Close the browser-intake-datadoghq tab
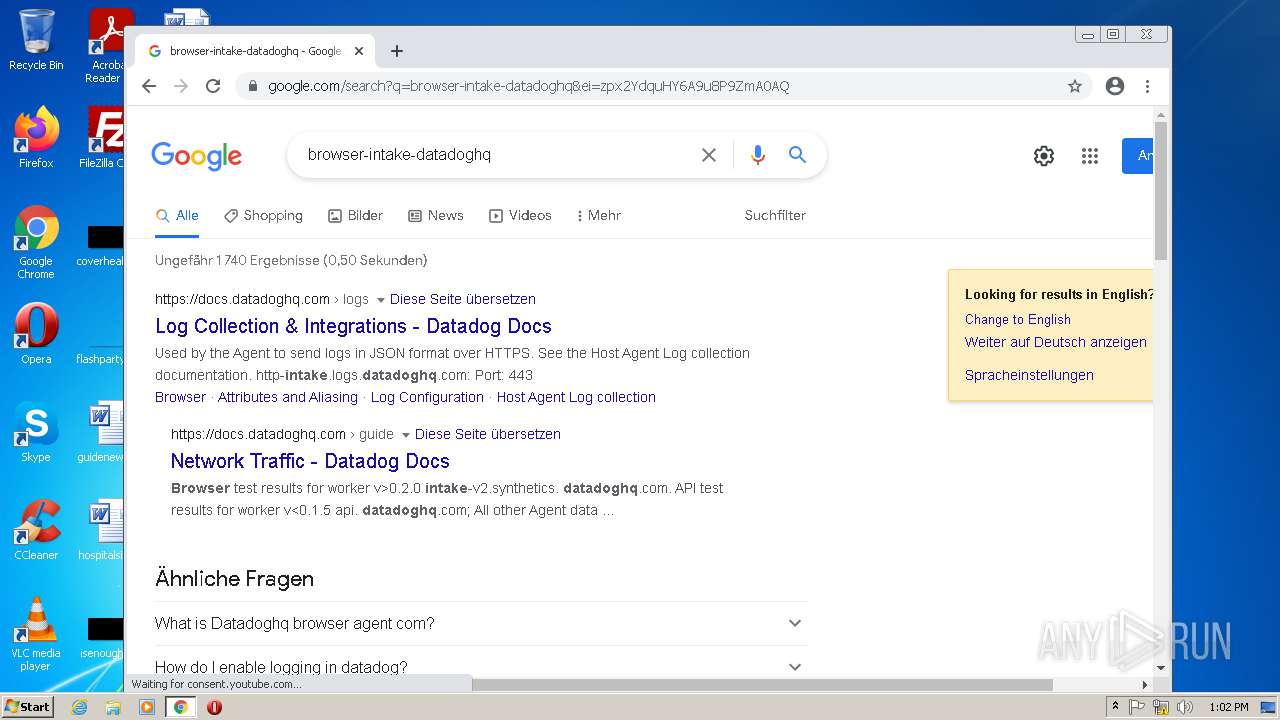 click(x=358, y=51)
